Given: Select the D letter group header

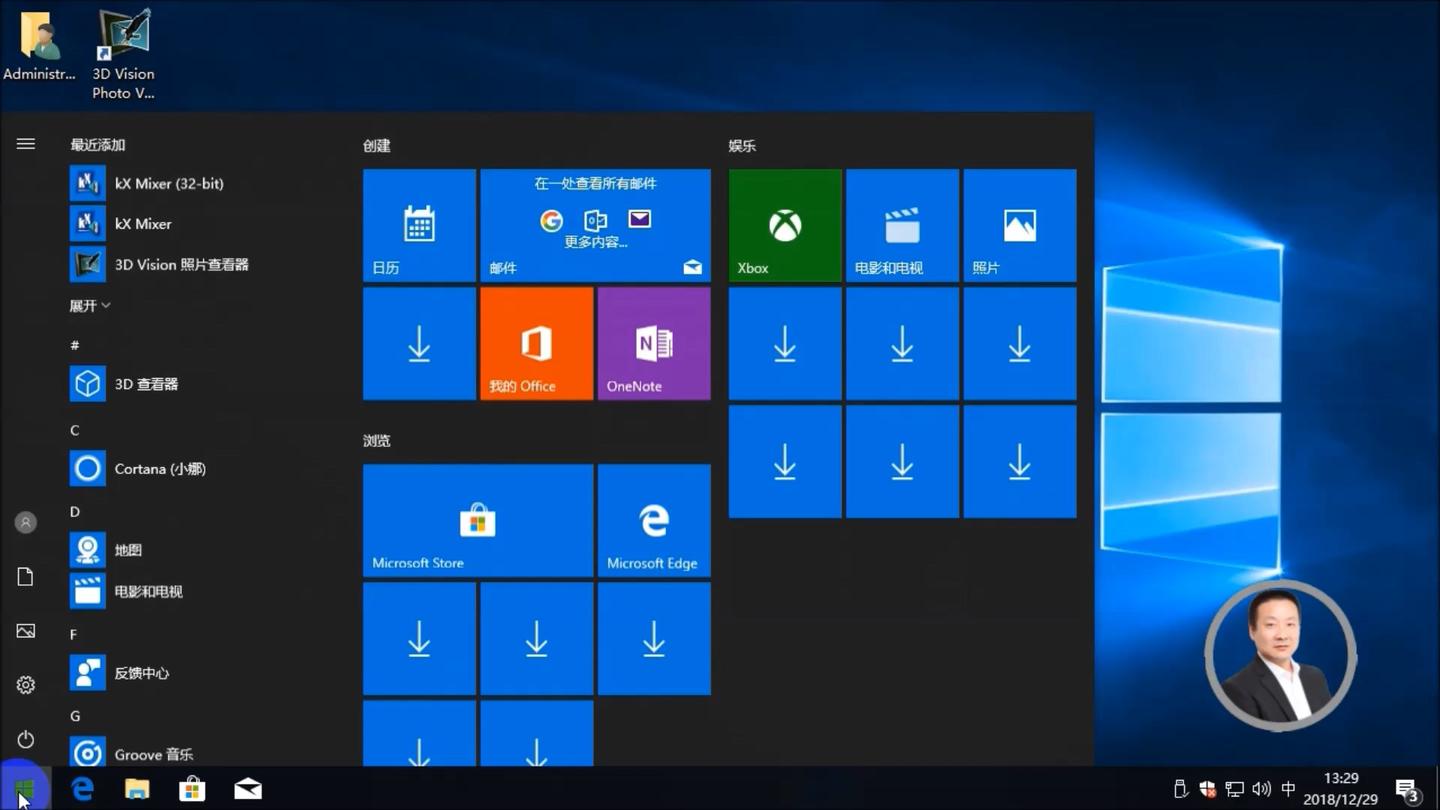Looking at the screenshot, I should (x=75, y=511).
